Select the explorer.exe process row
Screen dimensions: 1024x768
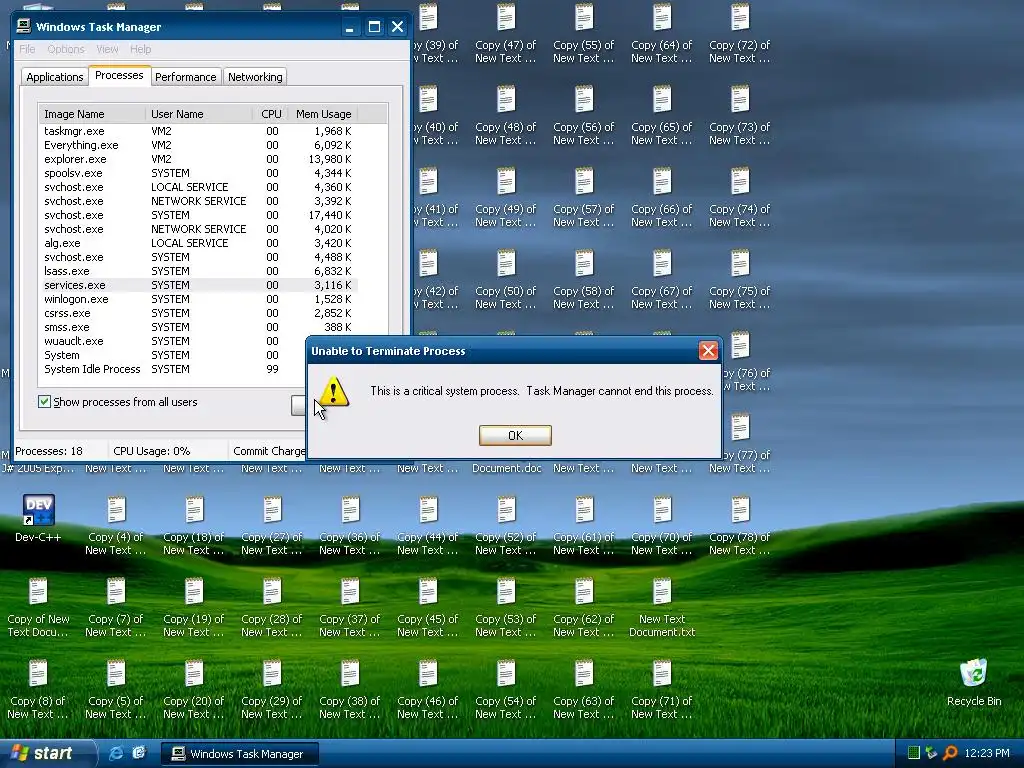pos(198,159)
